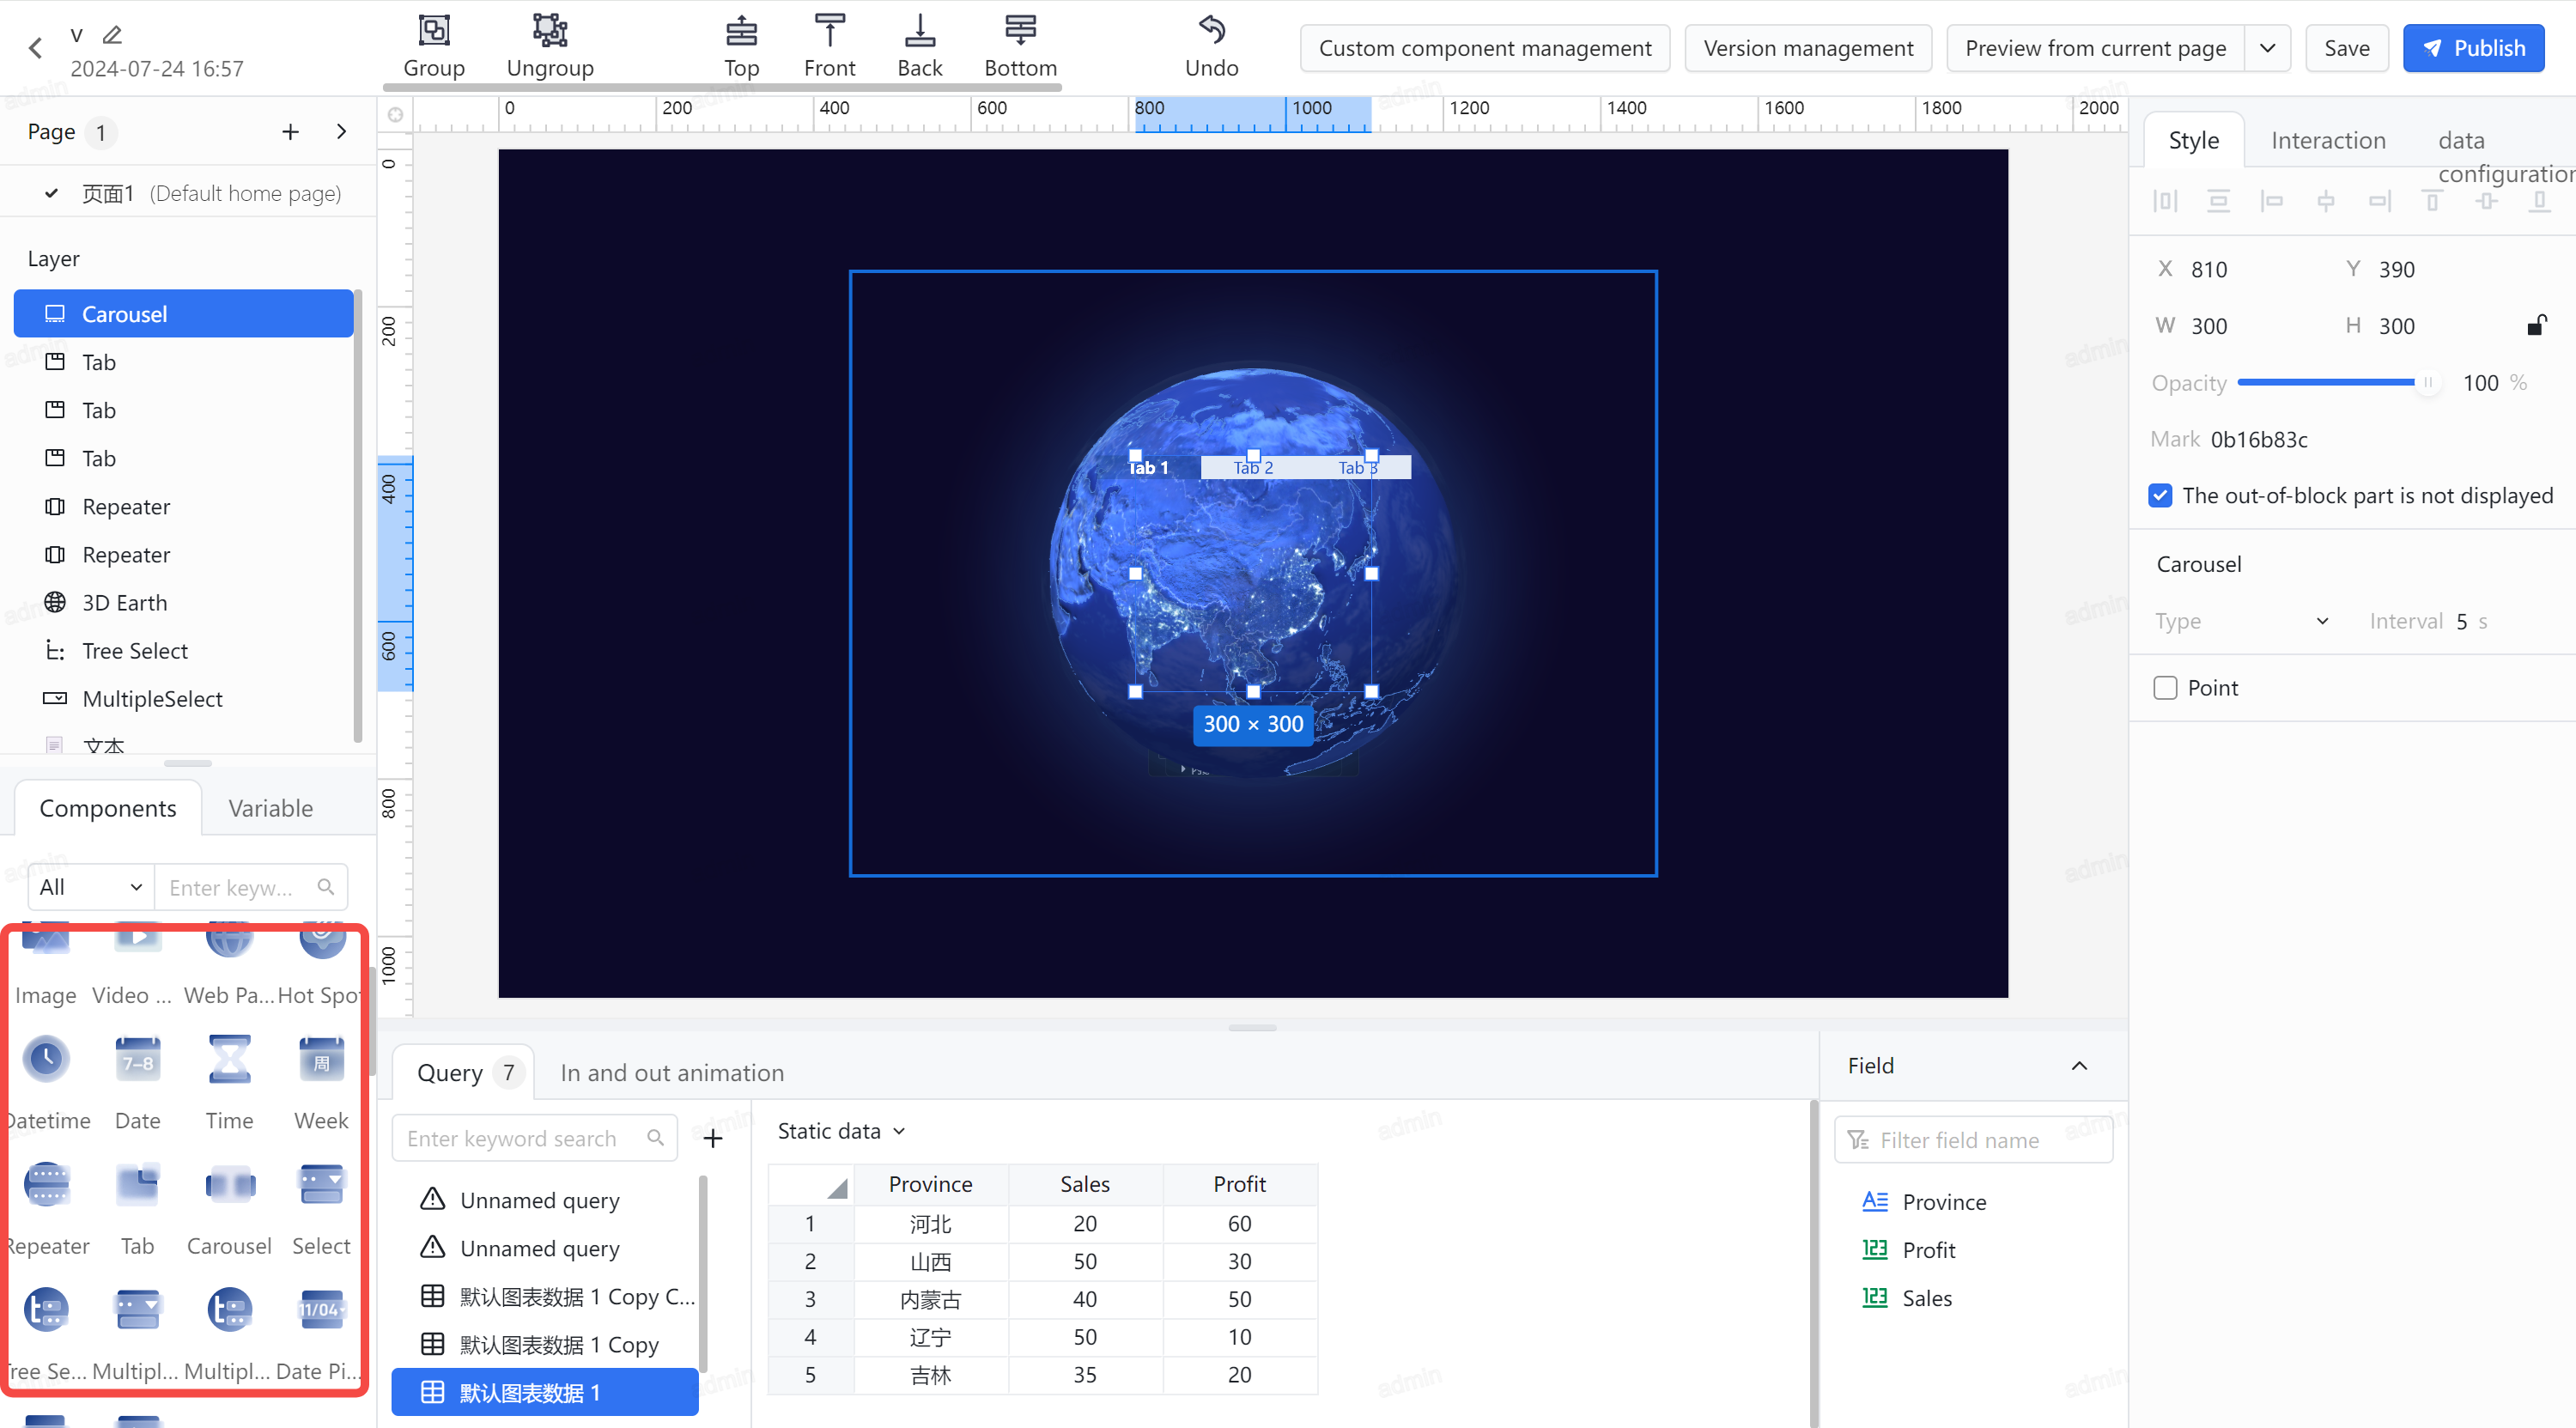
Task: Add Repeater component from library
Action: (x=46, y=1209)
